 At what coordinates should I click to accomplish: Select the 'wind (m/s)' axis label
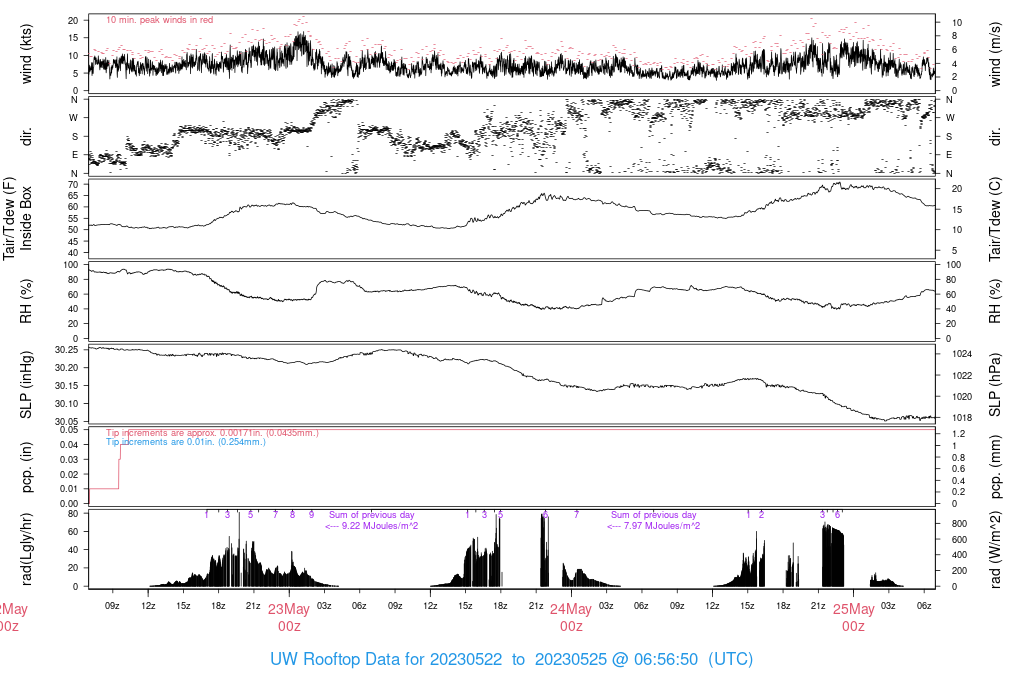coord(995,54)
